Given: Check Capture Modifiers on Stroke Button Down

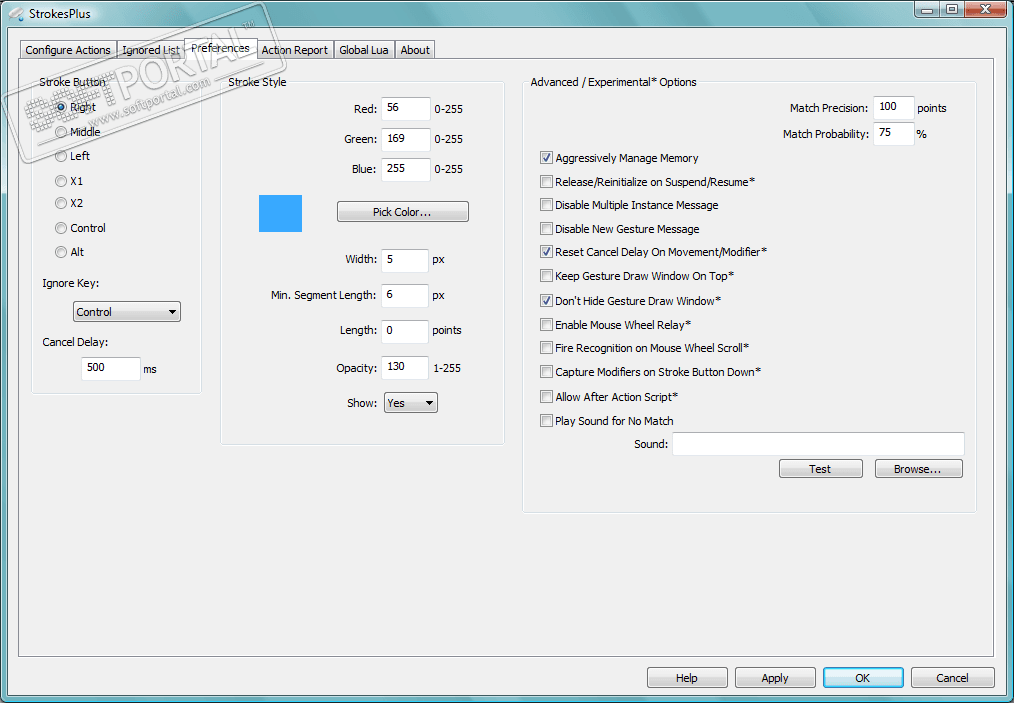Looking at the screenshot, I should (546, 372).
